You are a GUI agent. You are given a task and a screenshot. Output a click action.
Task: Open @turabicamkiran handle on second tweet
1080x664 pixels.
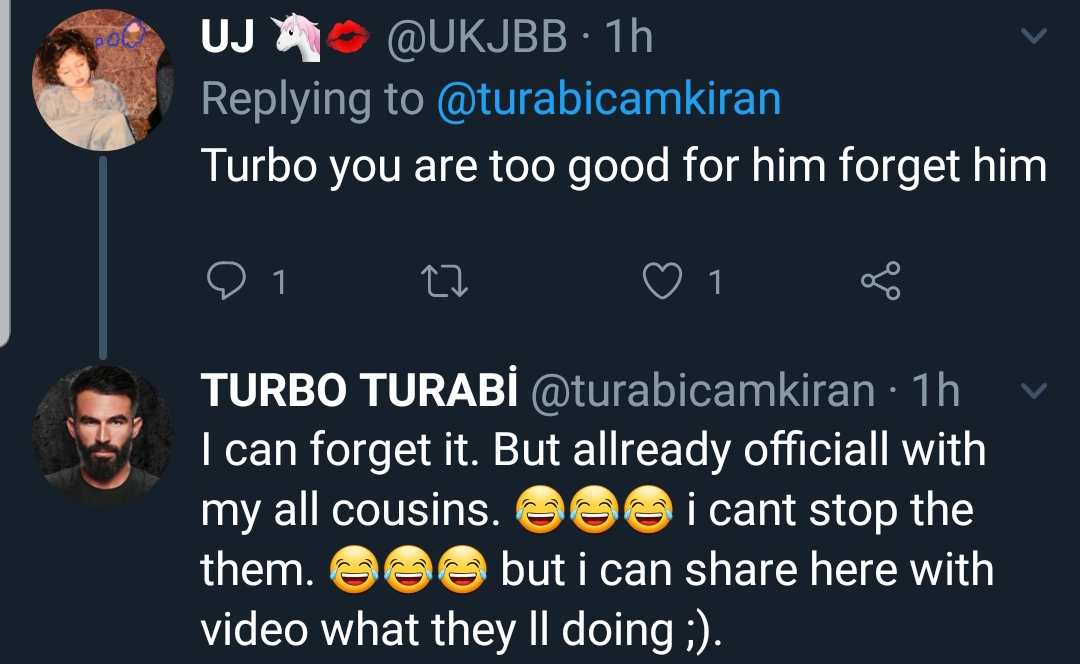[x=703, y=391]
